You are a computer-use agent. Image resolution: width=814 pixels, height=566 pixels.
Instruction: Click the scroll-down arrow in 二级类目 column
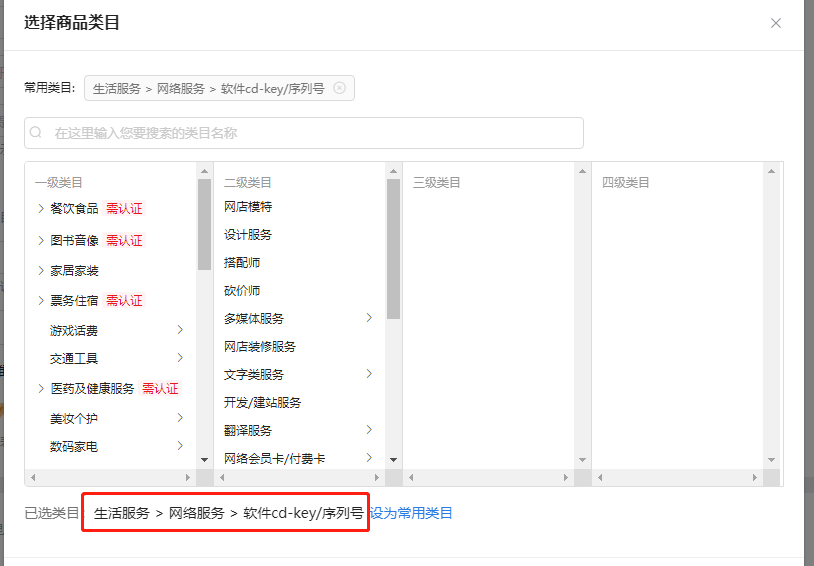393,459
